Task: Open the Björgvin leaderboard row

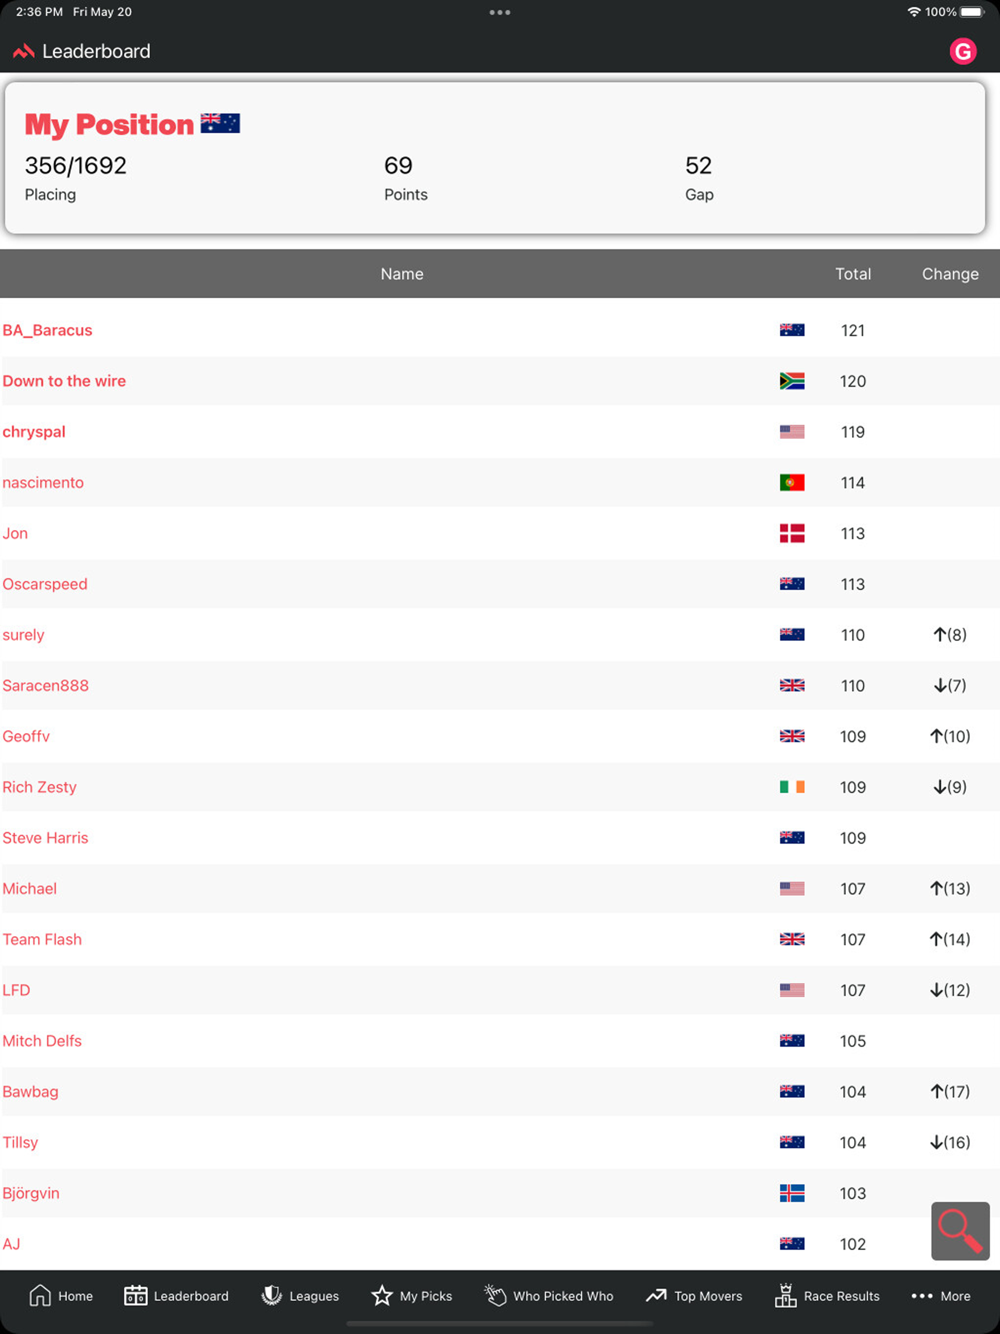Action: tap(31, 1193)
